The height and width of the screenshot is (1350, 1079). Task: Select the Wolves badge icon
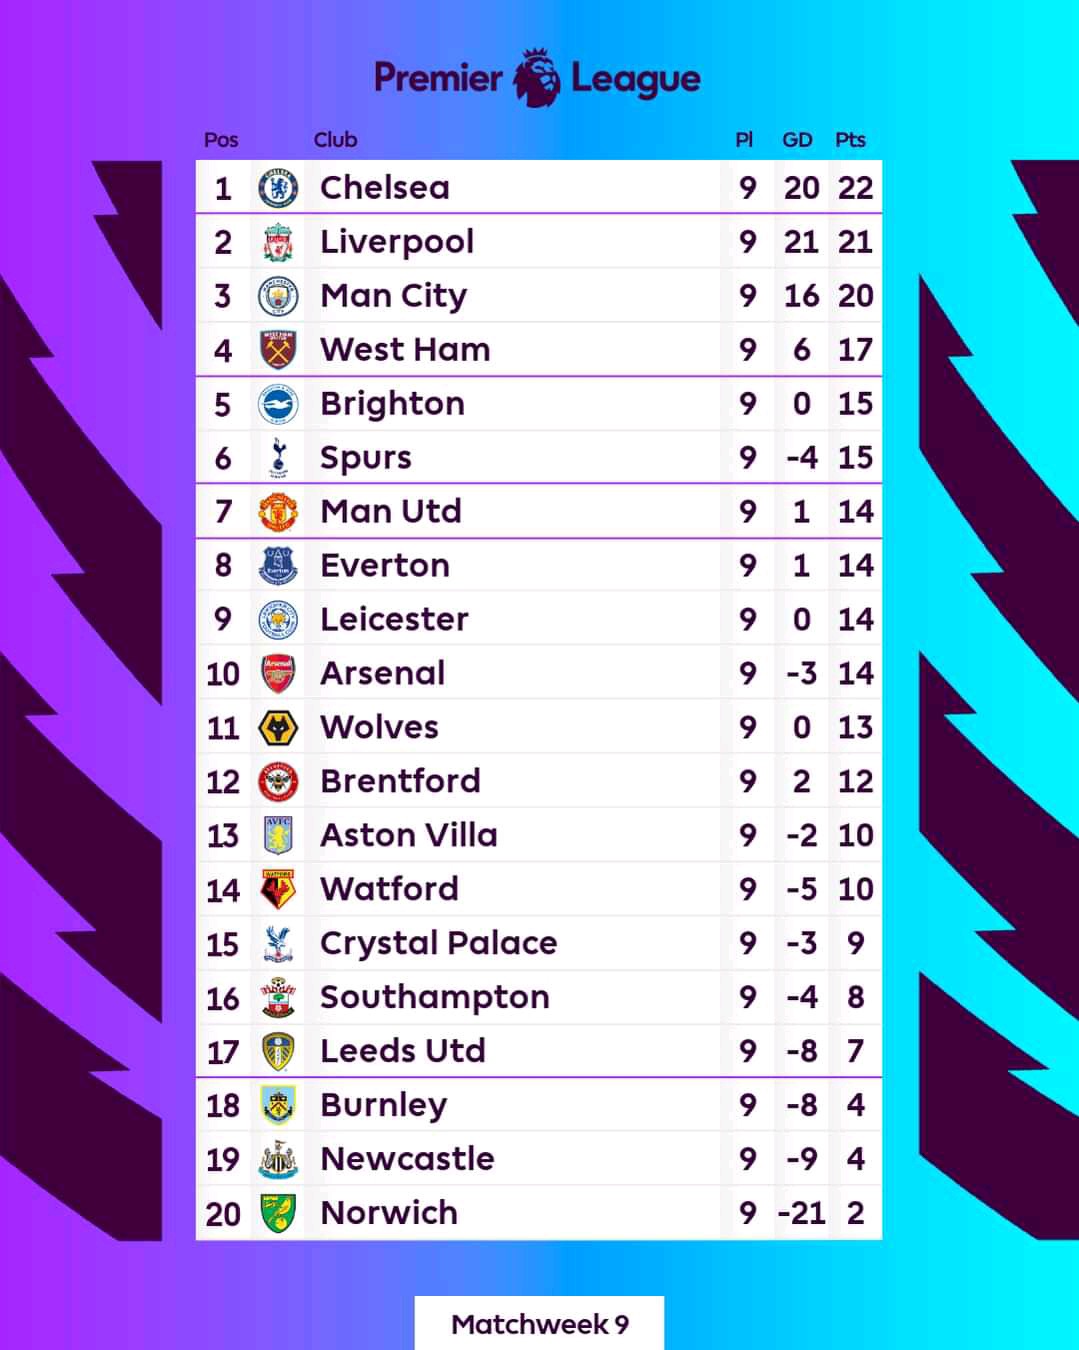pyautogui.click(x=278, y=728)
